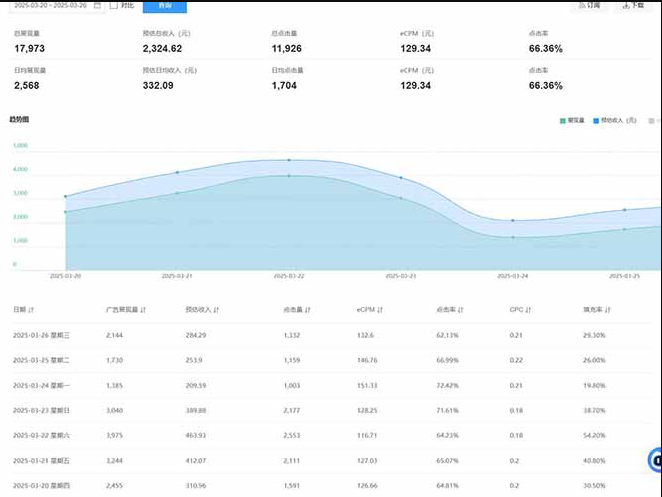Toggle 展现量 series in chart legend
The height and width of the screenshot is (497, 662).
pyautogui.click(x=575, y=120)
